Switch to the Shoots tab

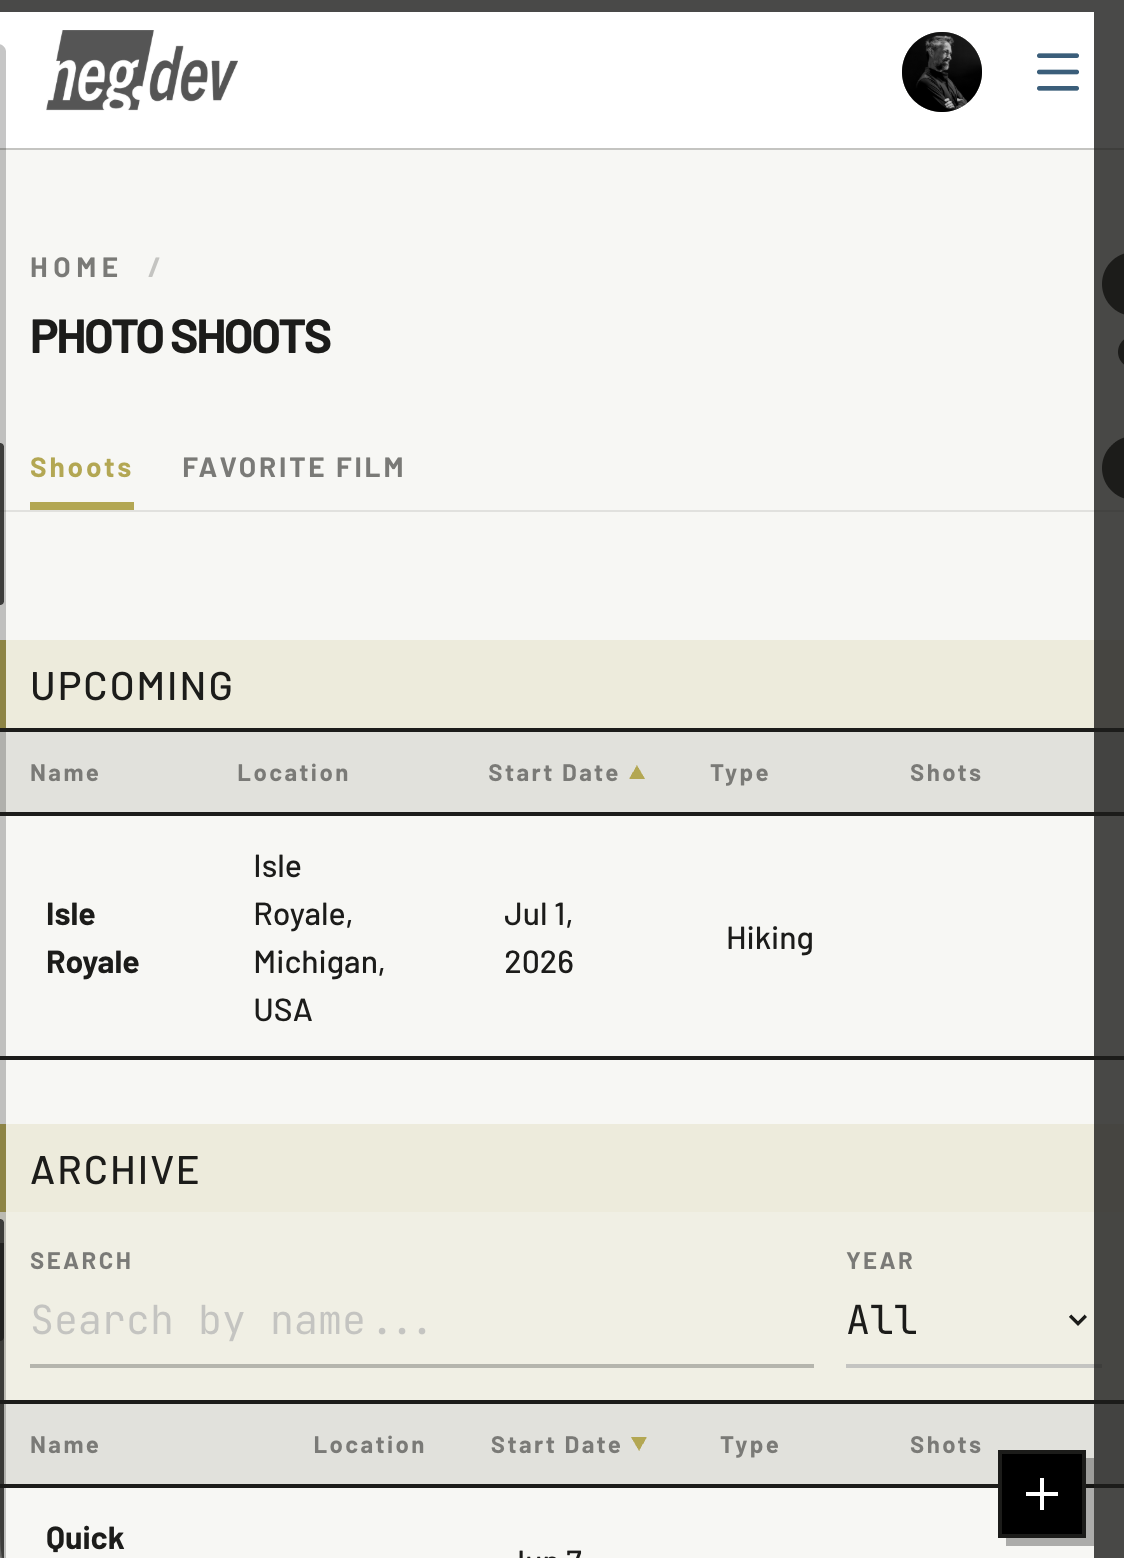pyautogui.click(x=81, y=468)
